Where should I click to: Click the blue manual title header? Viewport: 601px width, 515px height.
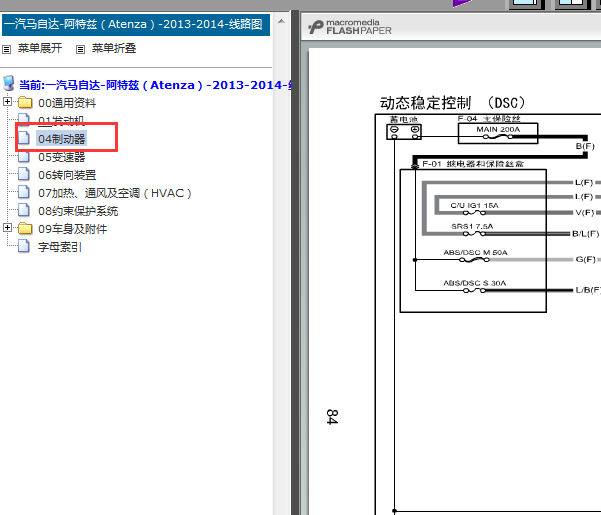tap(136, 25)
